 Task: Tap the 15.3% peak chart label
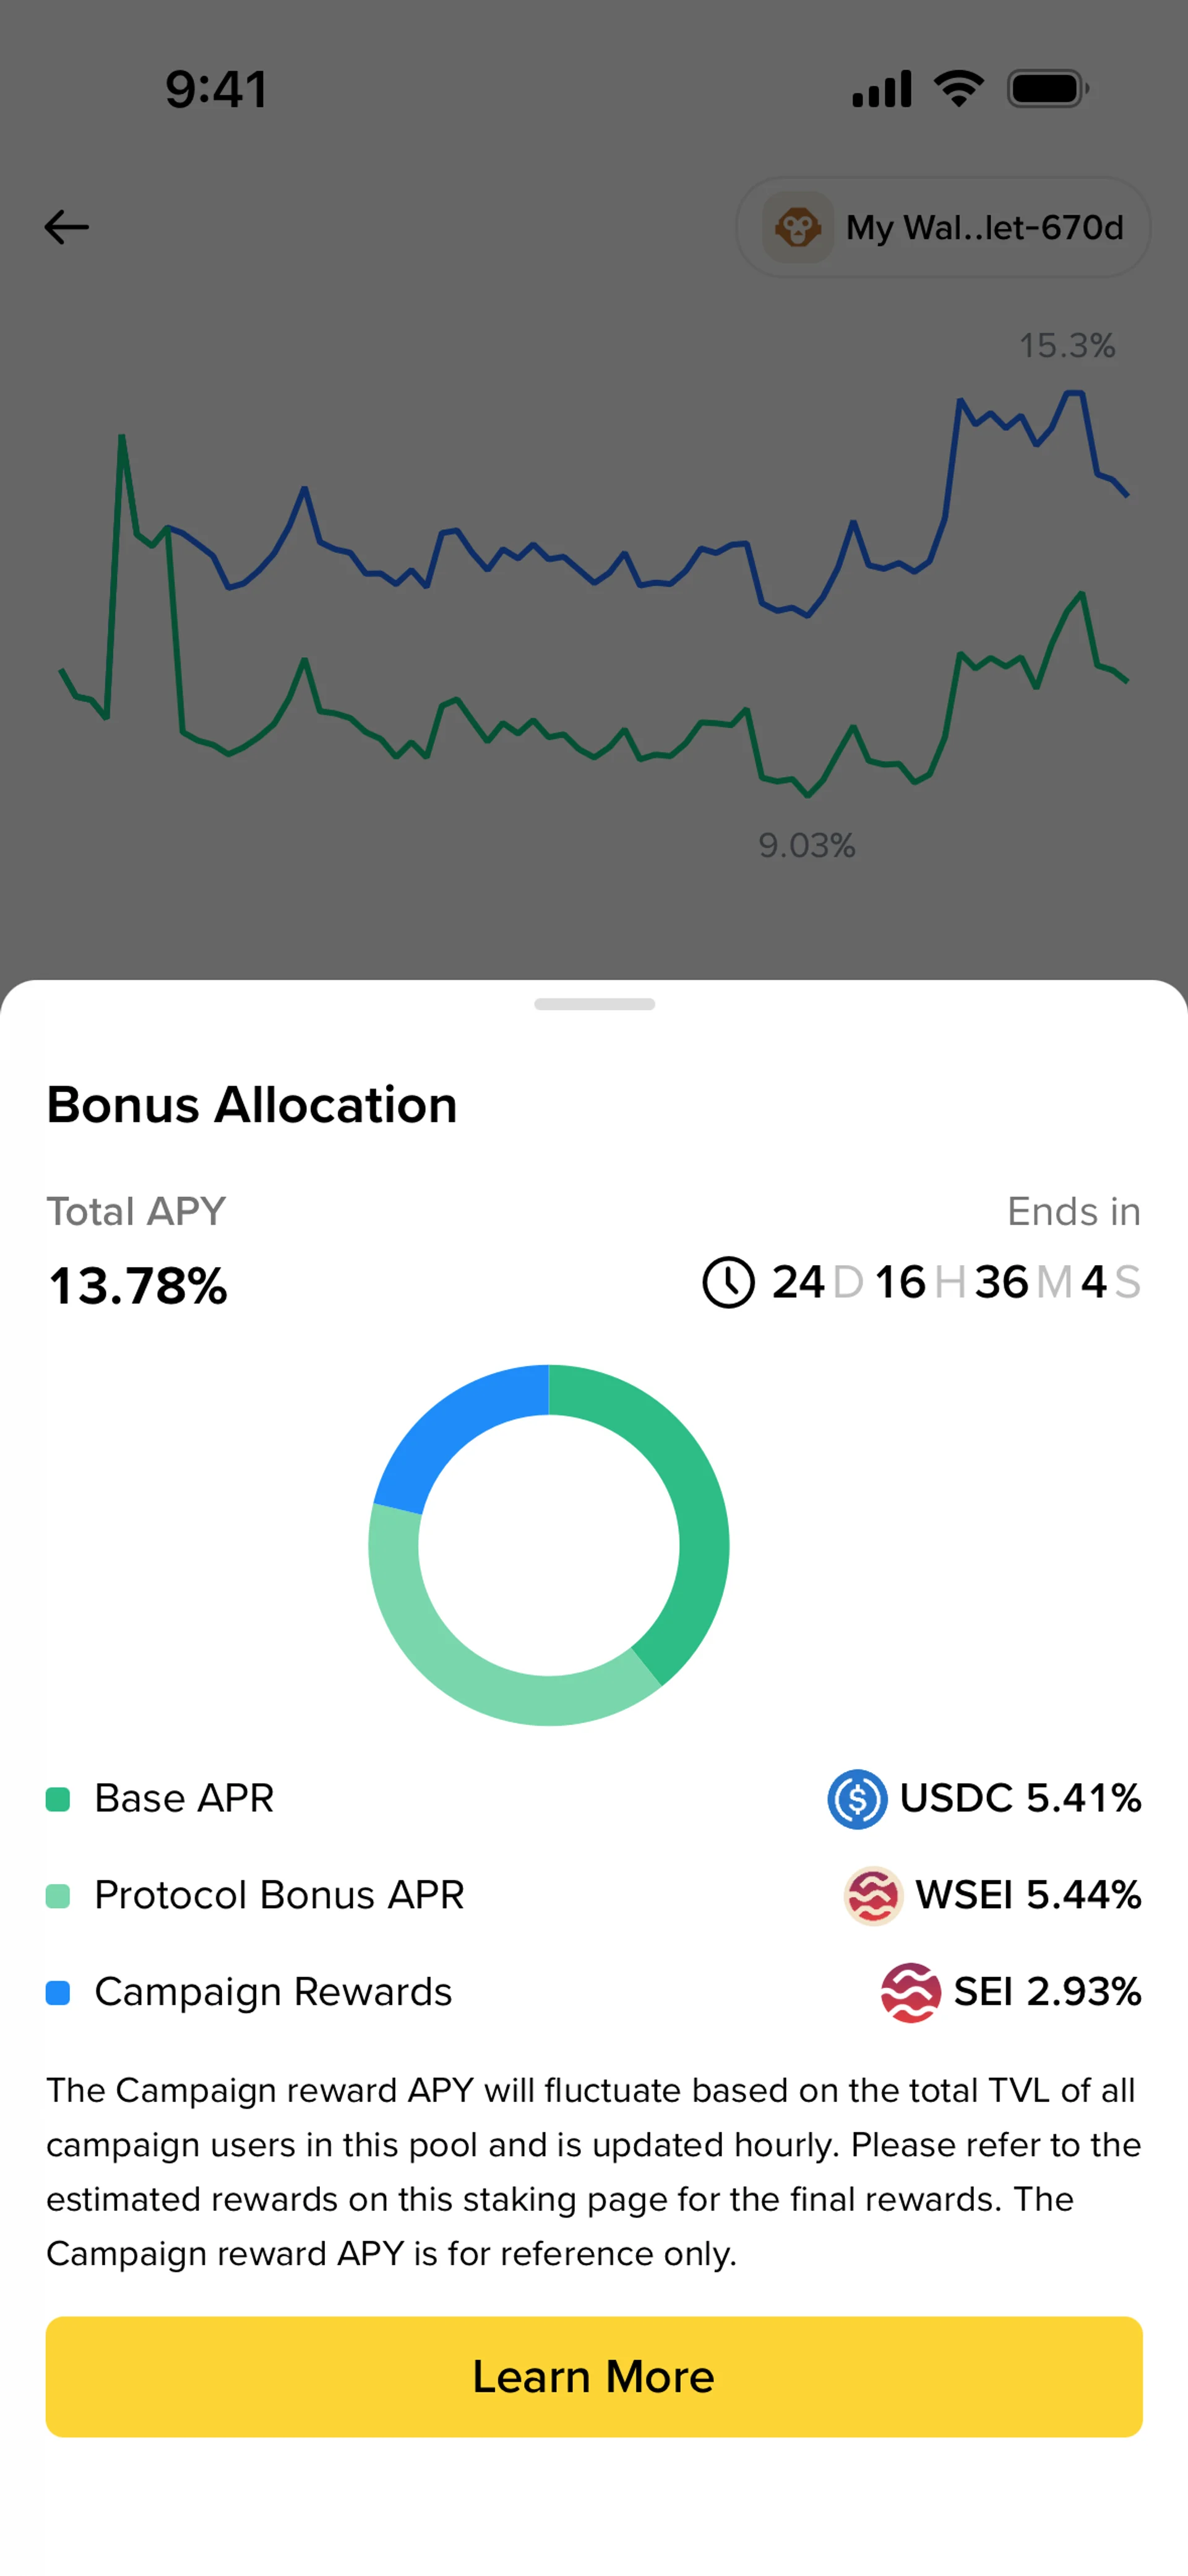(1067, 346)
